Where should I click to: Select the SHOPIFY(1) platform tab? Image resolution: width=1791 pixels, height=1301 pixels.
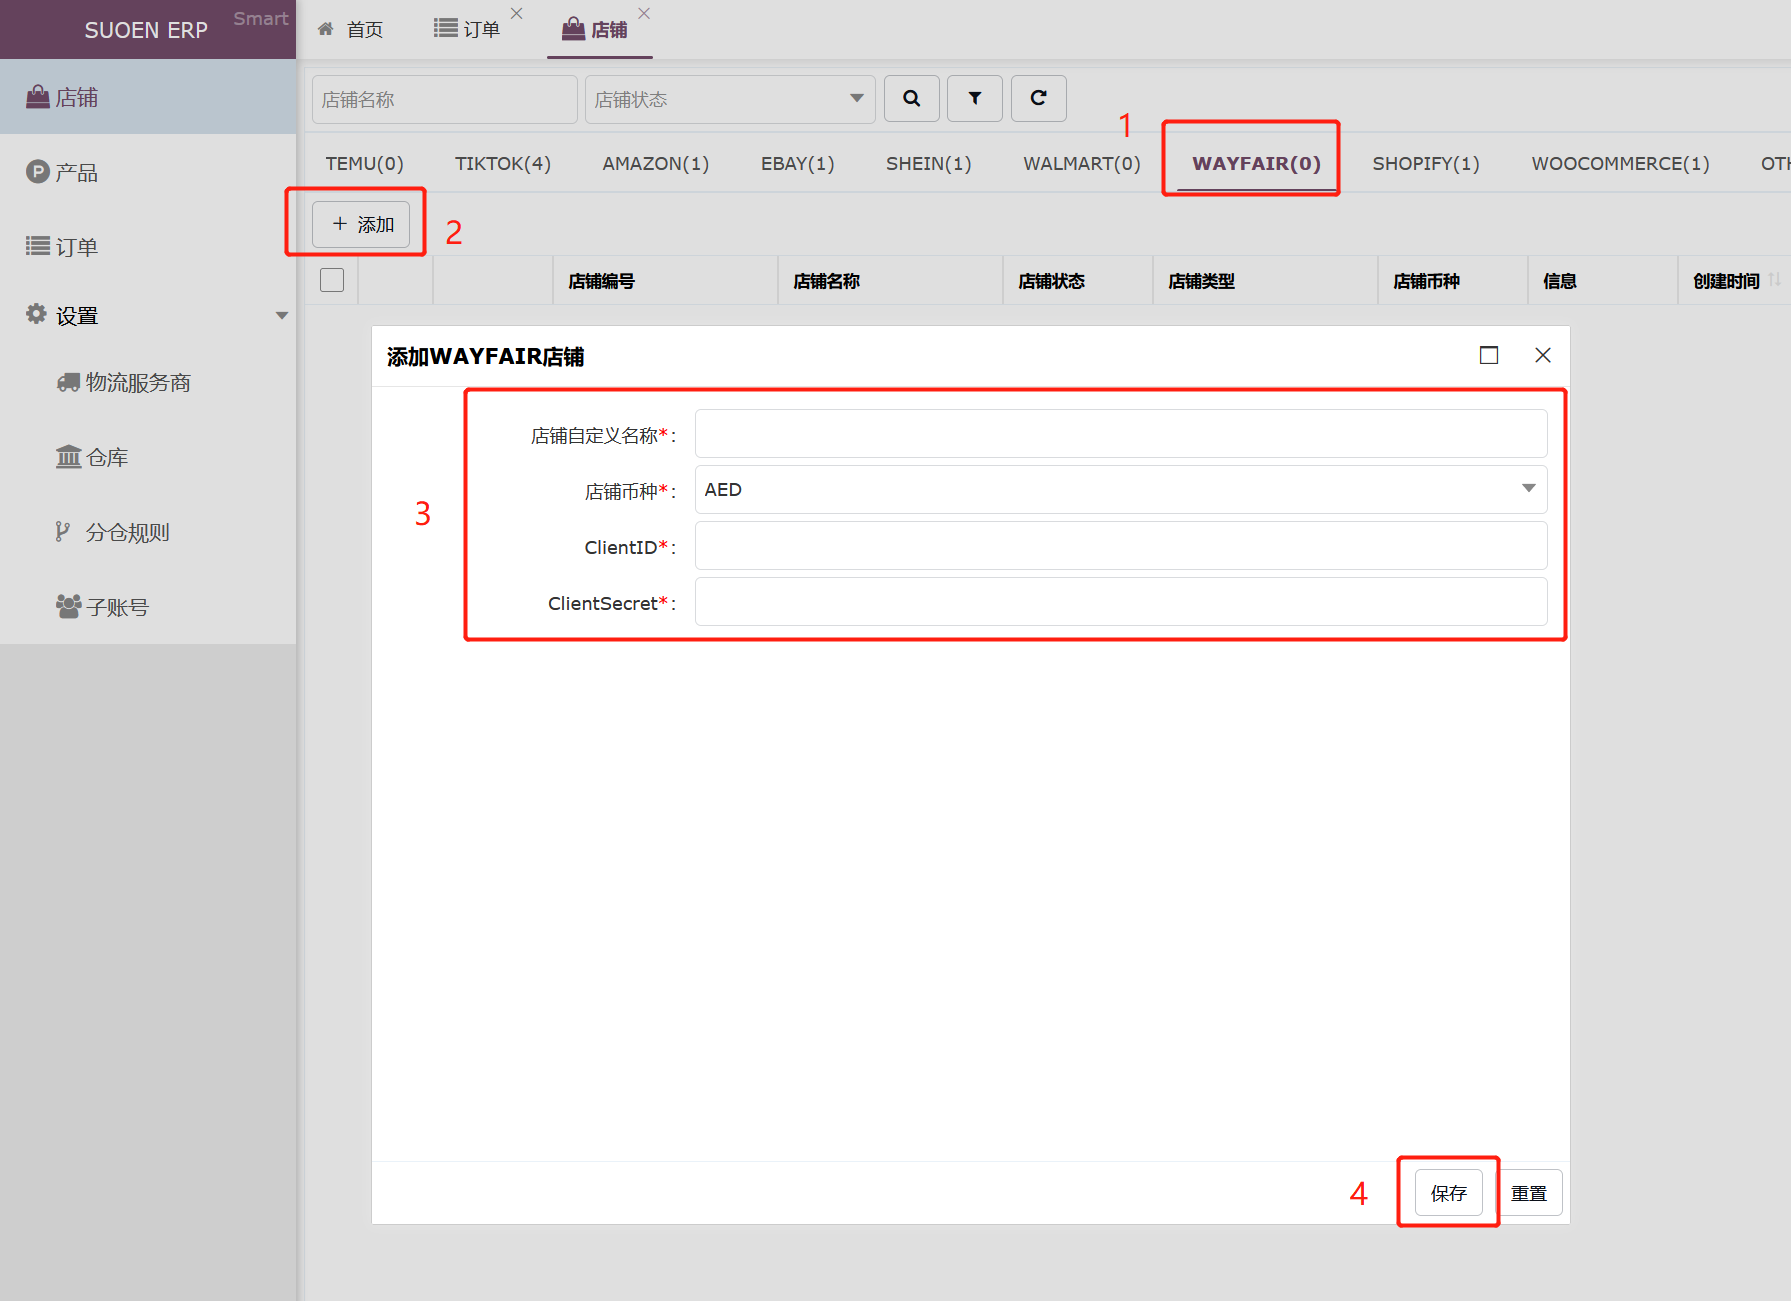pos(1425,163)
